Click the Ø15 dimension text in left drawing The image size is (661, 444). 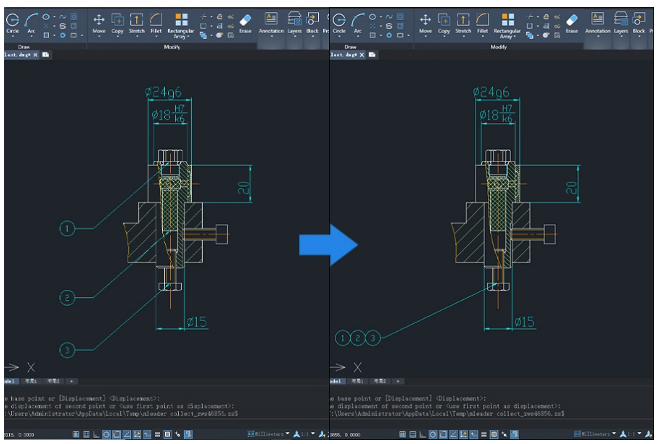click(x=196, y=322)
